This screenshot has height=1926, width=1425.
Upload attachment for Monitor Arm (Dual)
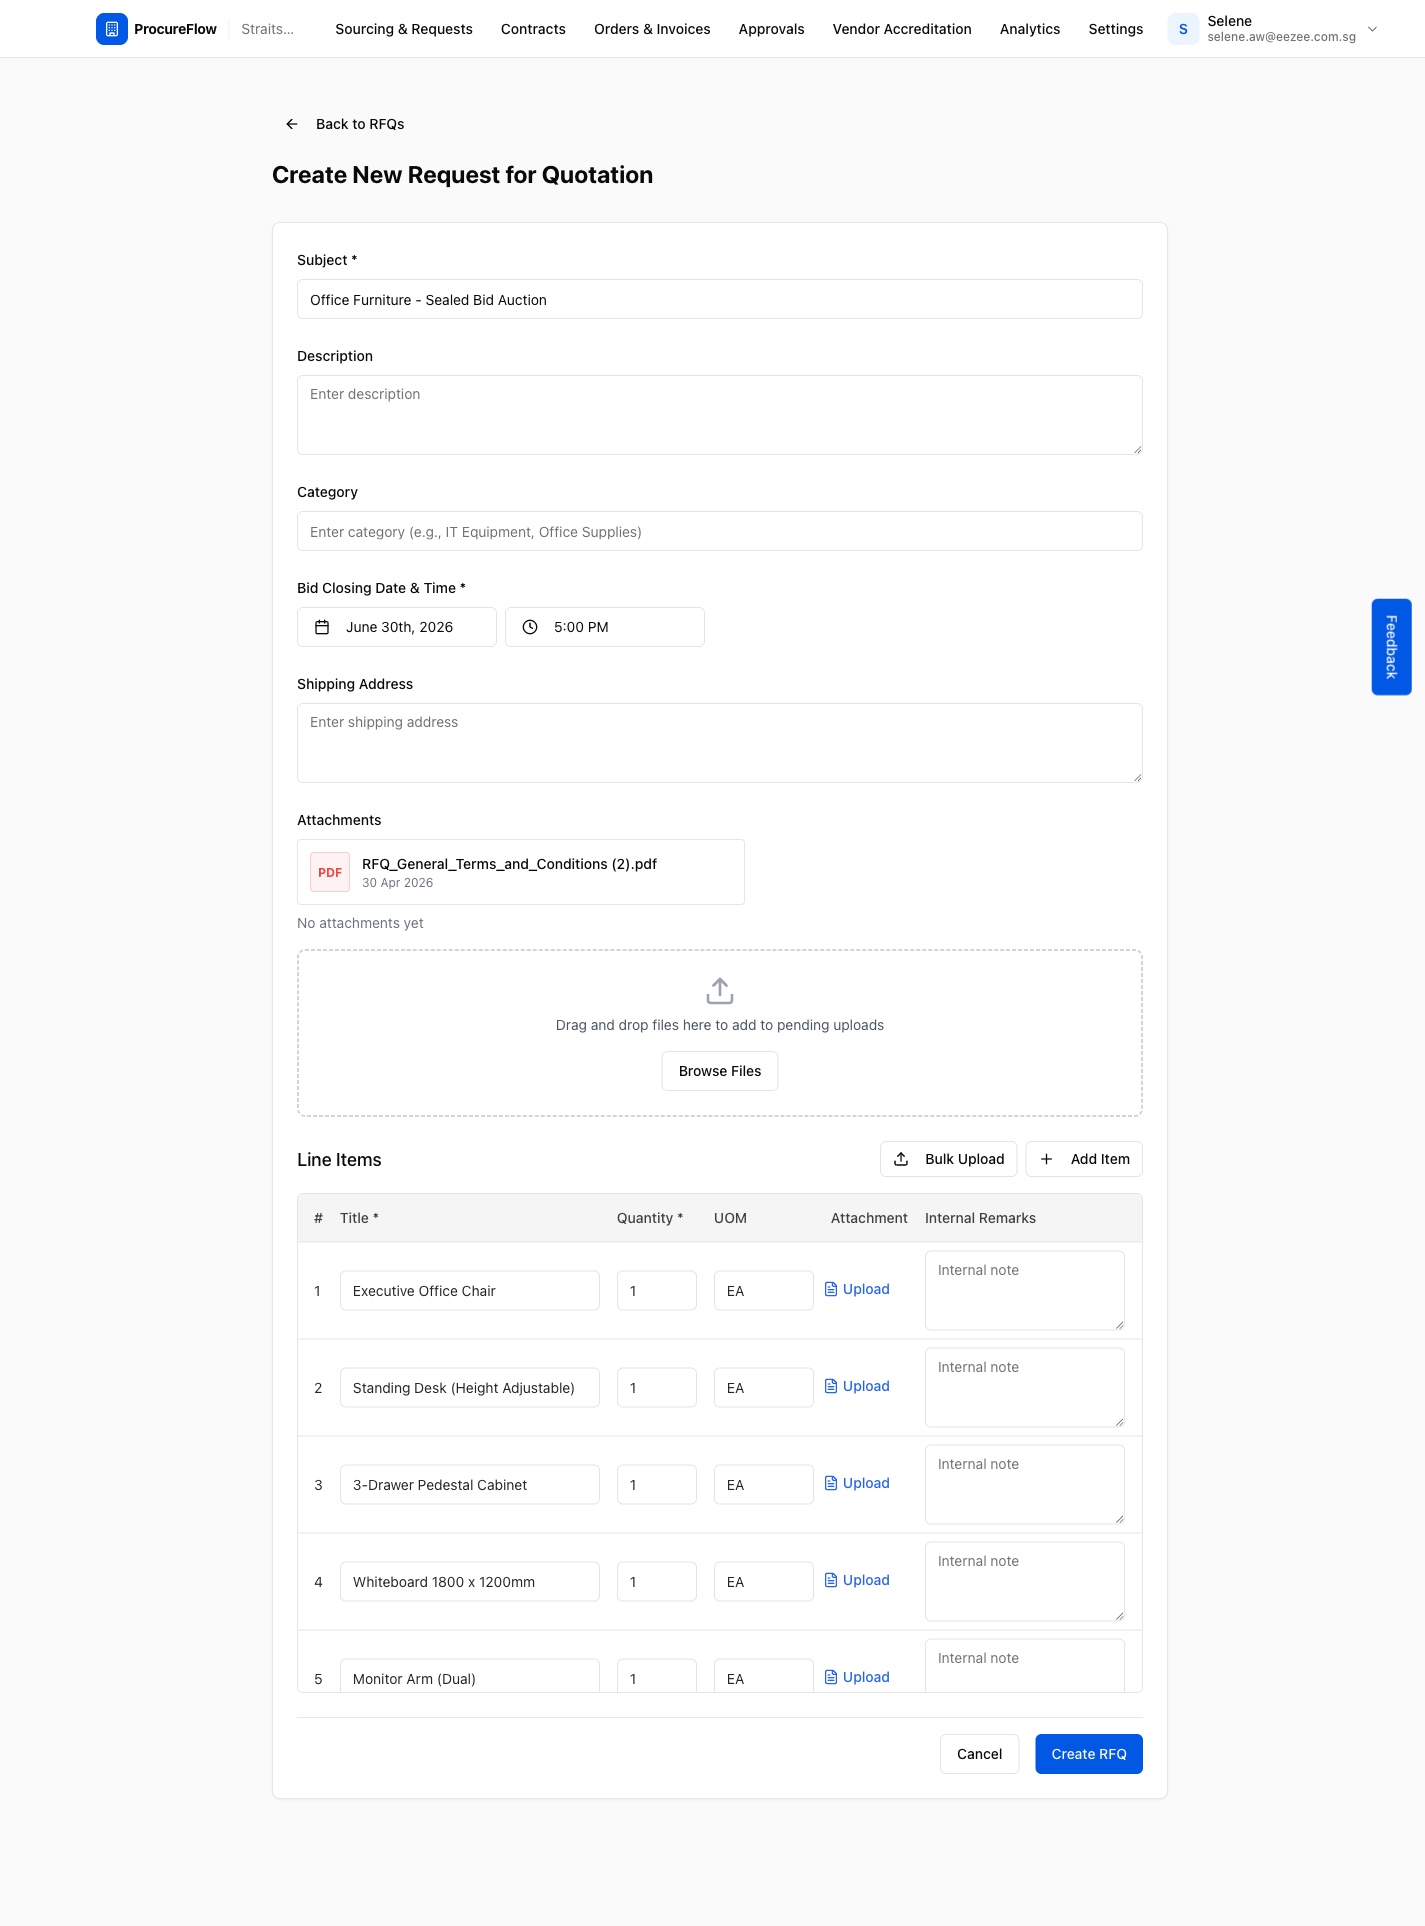(x=857, y=1677)
